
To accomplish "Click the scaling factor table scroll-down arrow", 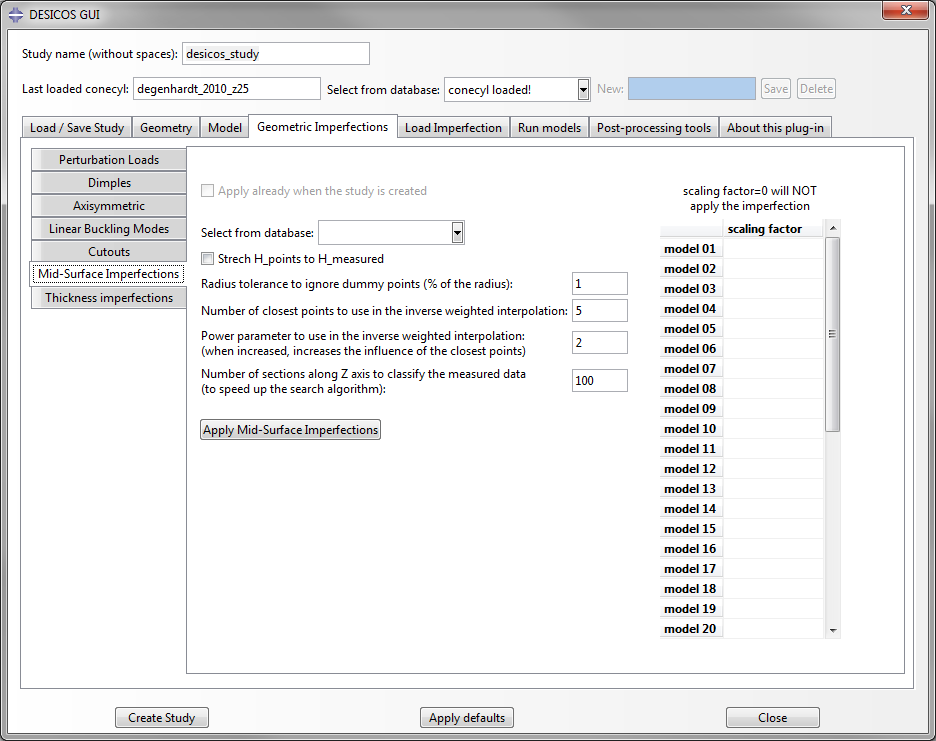I will click(833, 631).
